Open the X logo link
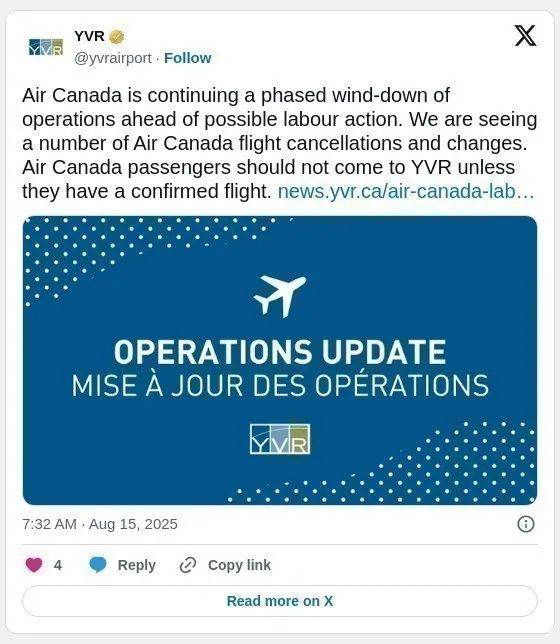 525,36
